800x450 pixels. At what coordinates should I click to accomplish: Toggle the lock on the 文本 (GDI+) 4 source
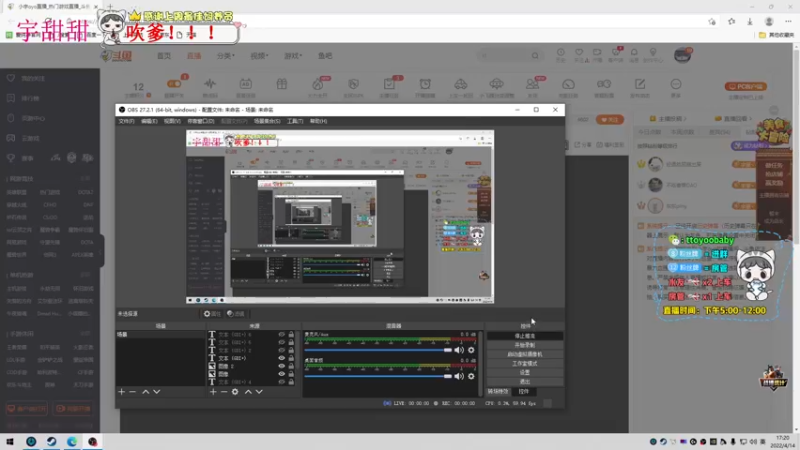291,382
